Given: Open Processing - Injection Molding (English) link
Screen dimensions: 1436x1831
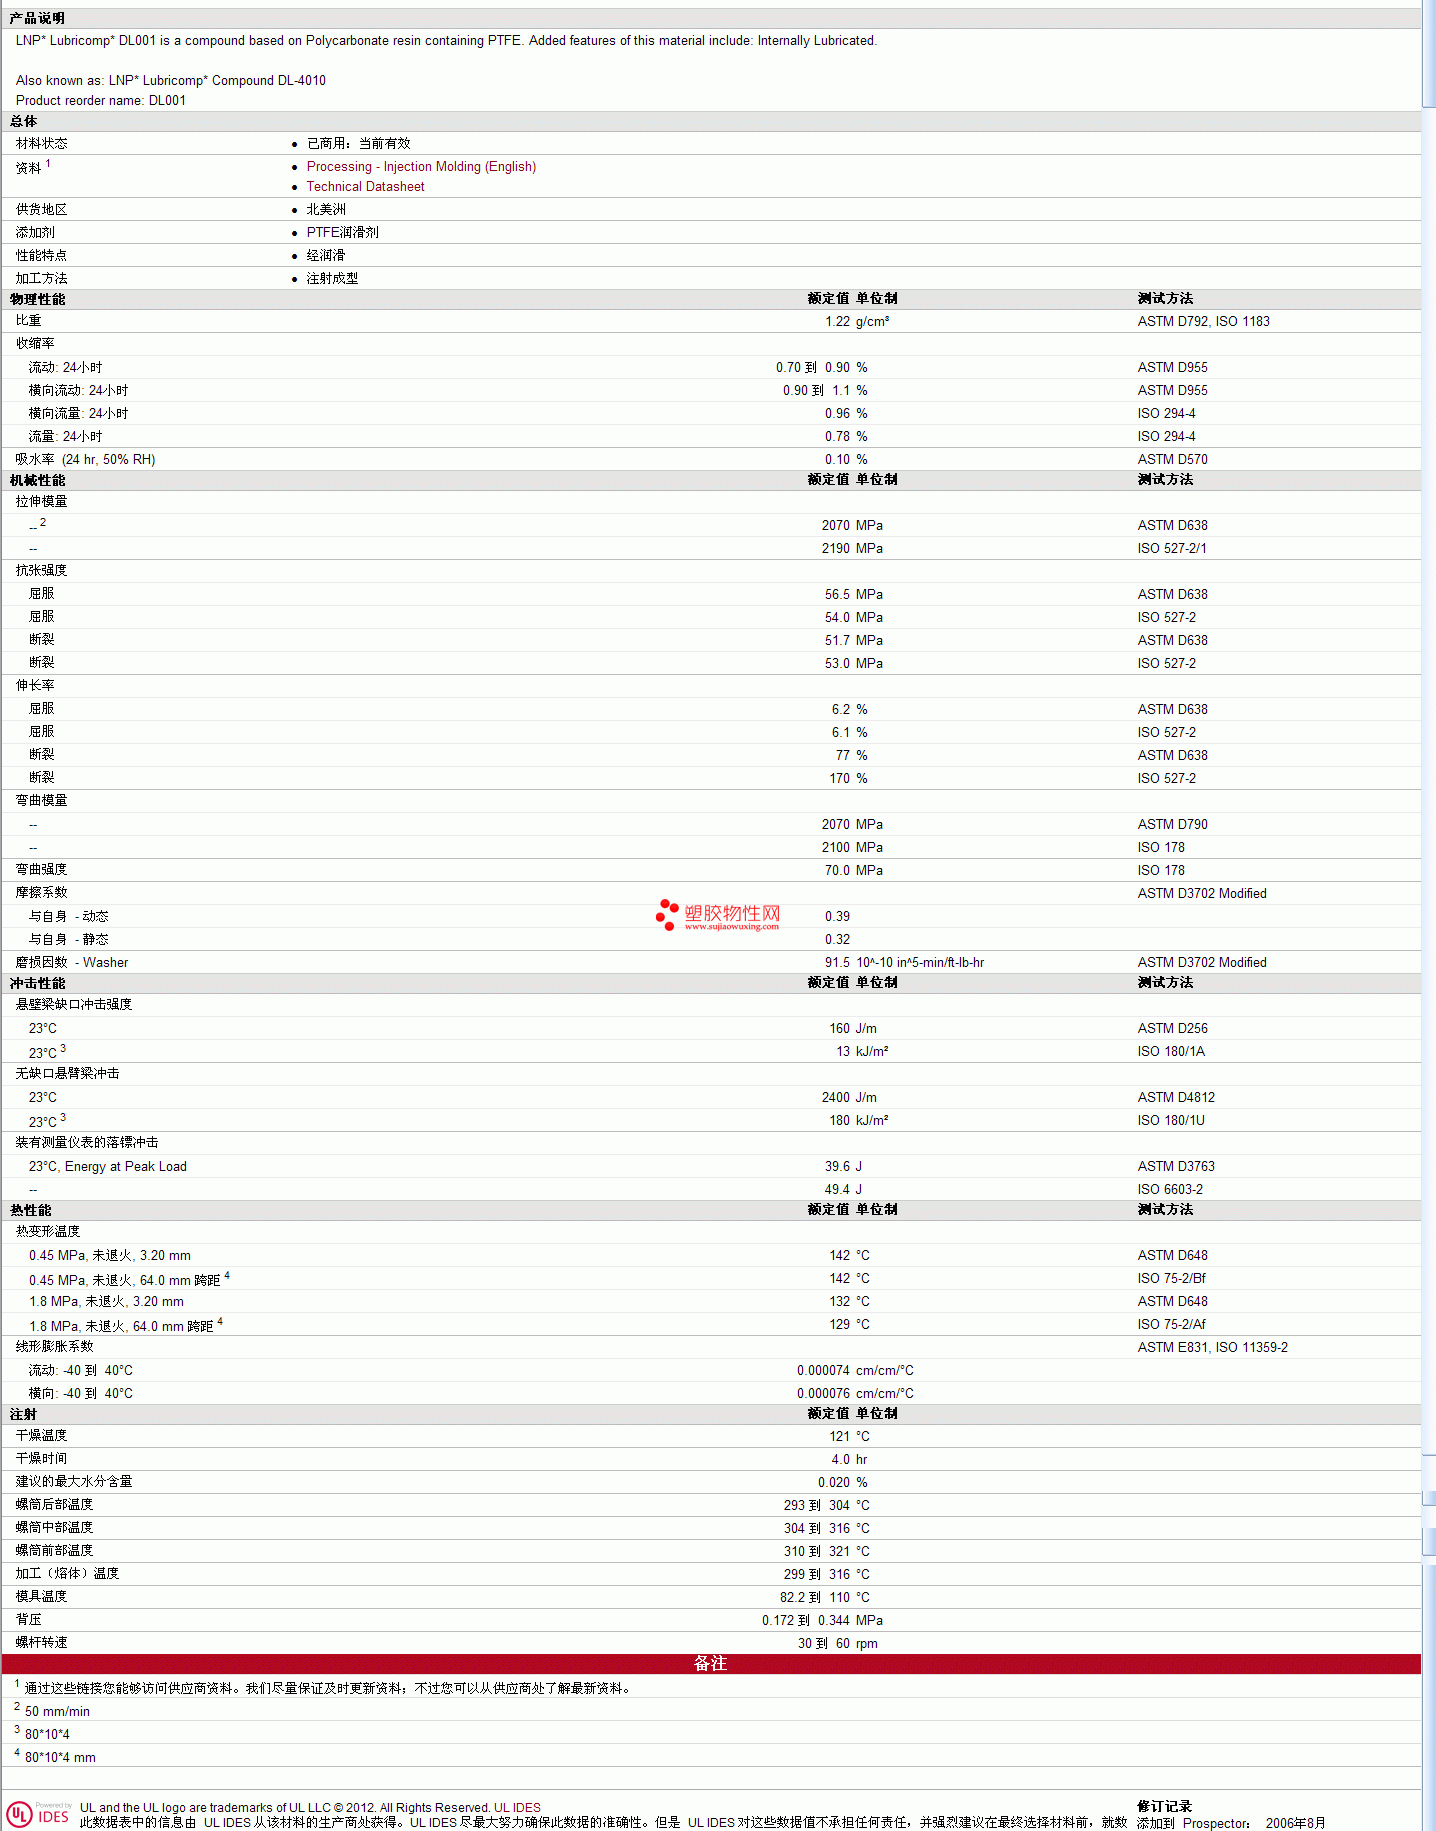Looking at the screenshot, I should click(421, 167).
